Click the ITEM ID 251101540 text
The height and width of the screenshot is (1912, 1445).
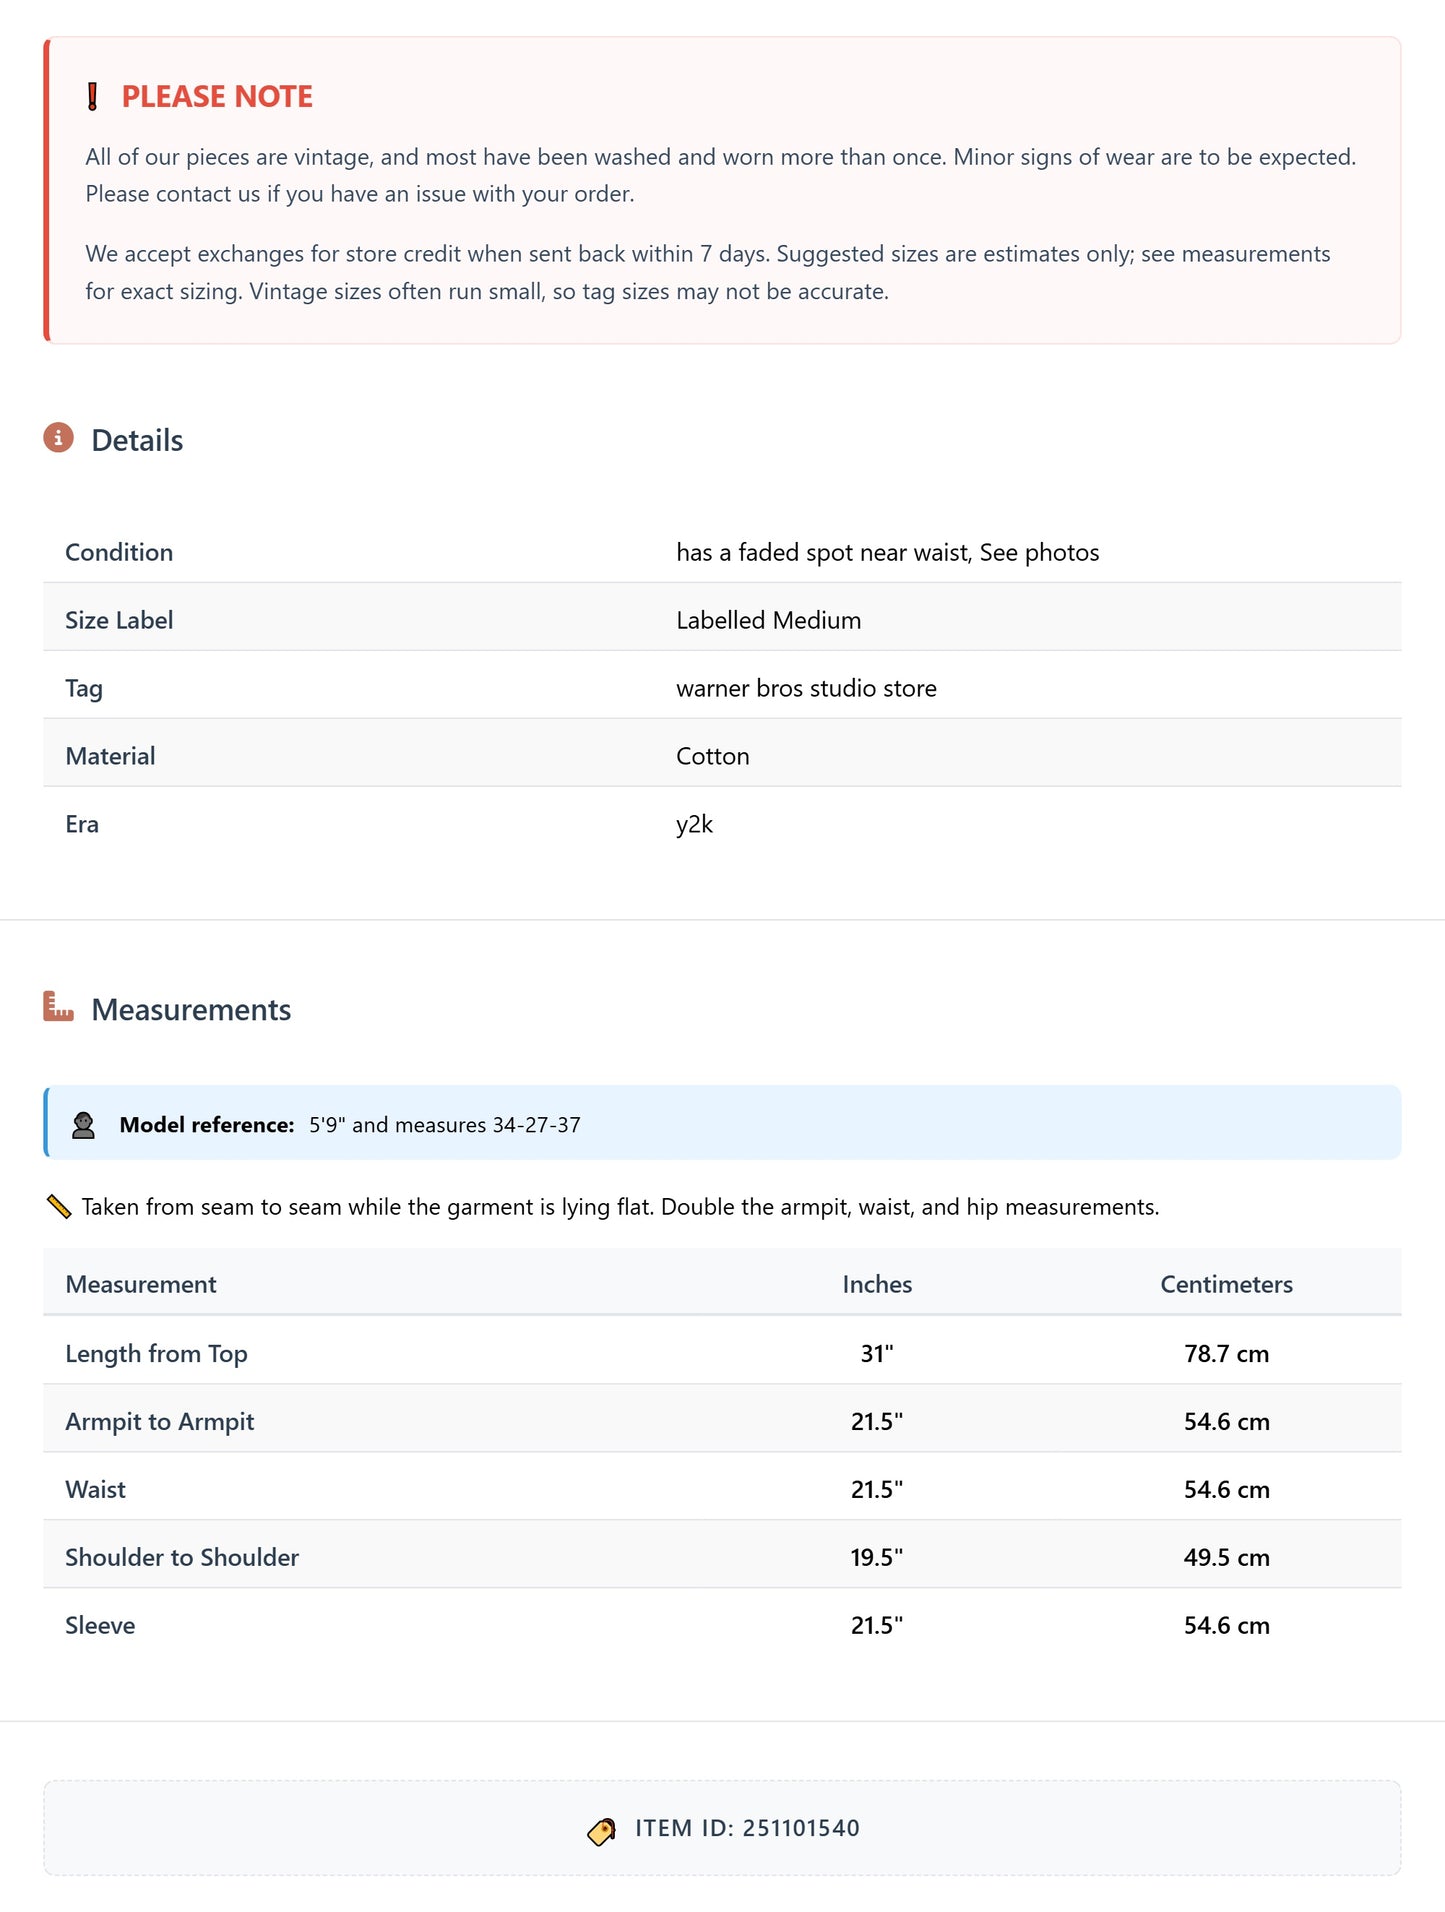coord(747,1828)
